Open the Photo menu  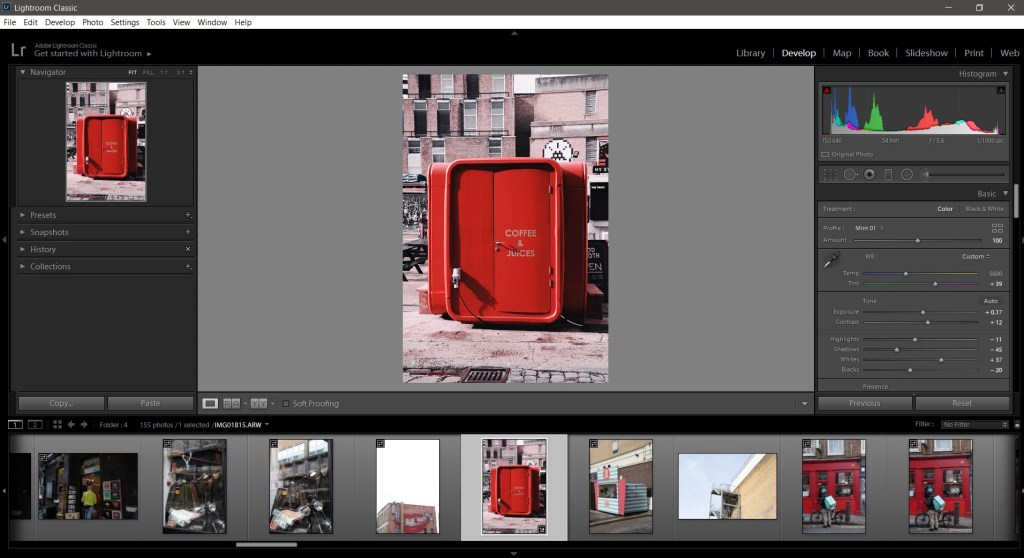pos(92,22)
